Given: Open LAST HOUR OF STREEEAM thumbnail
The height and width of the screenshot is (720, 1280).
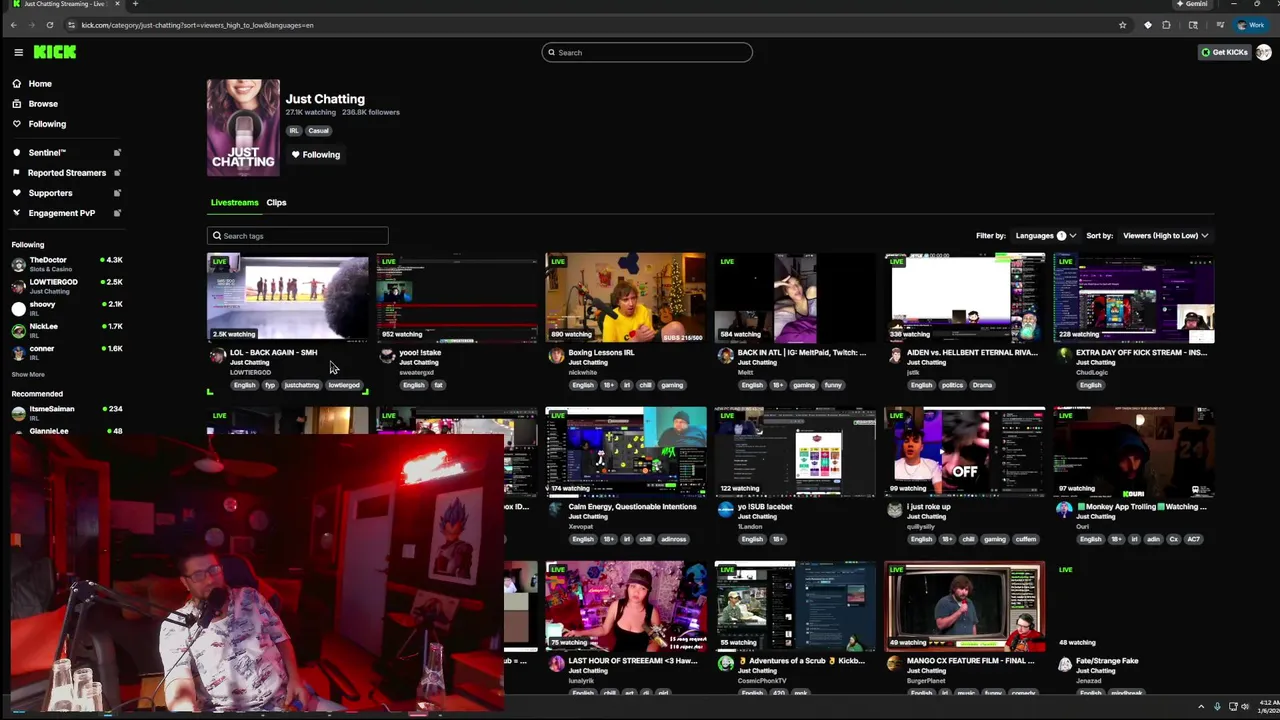Looking at the screenshot, I should coord(626,606).
